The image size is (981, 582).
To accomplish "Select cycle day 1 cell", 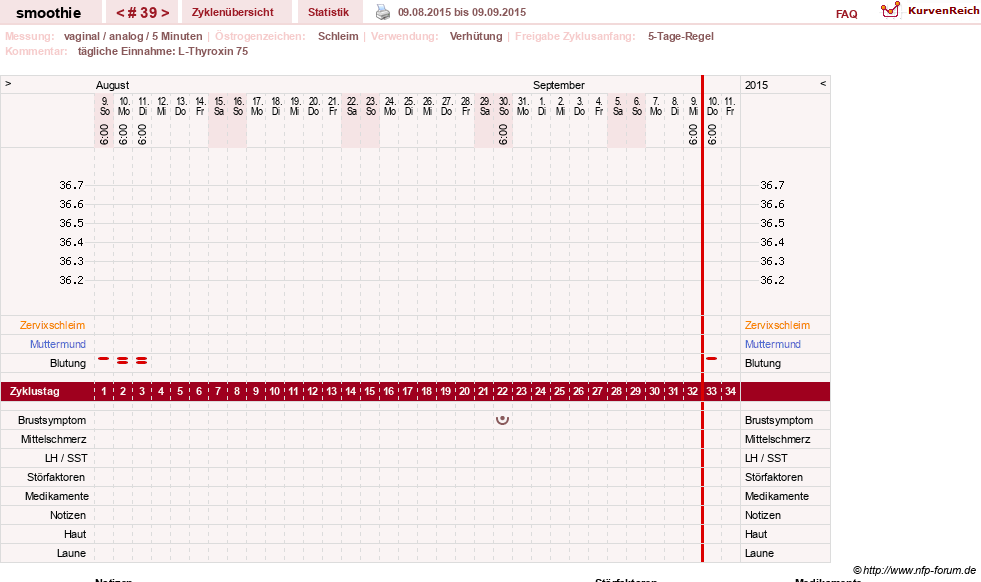I will [x=104, y=391].
